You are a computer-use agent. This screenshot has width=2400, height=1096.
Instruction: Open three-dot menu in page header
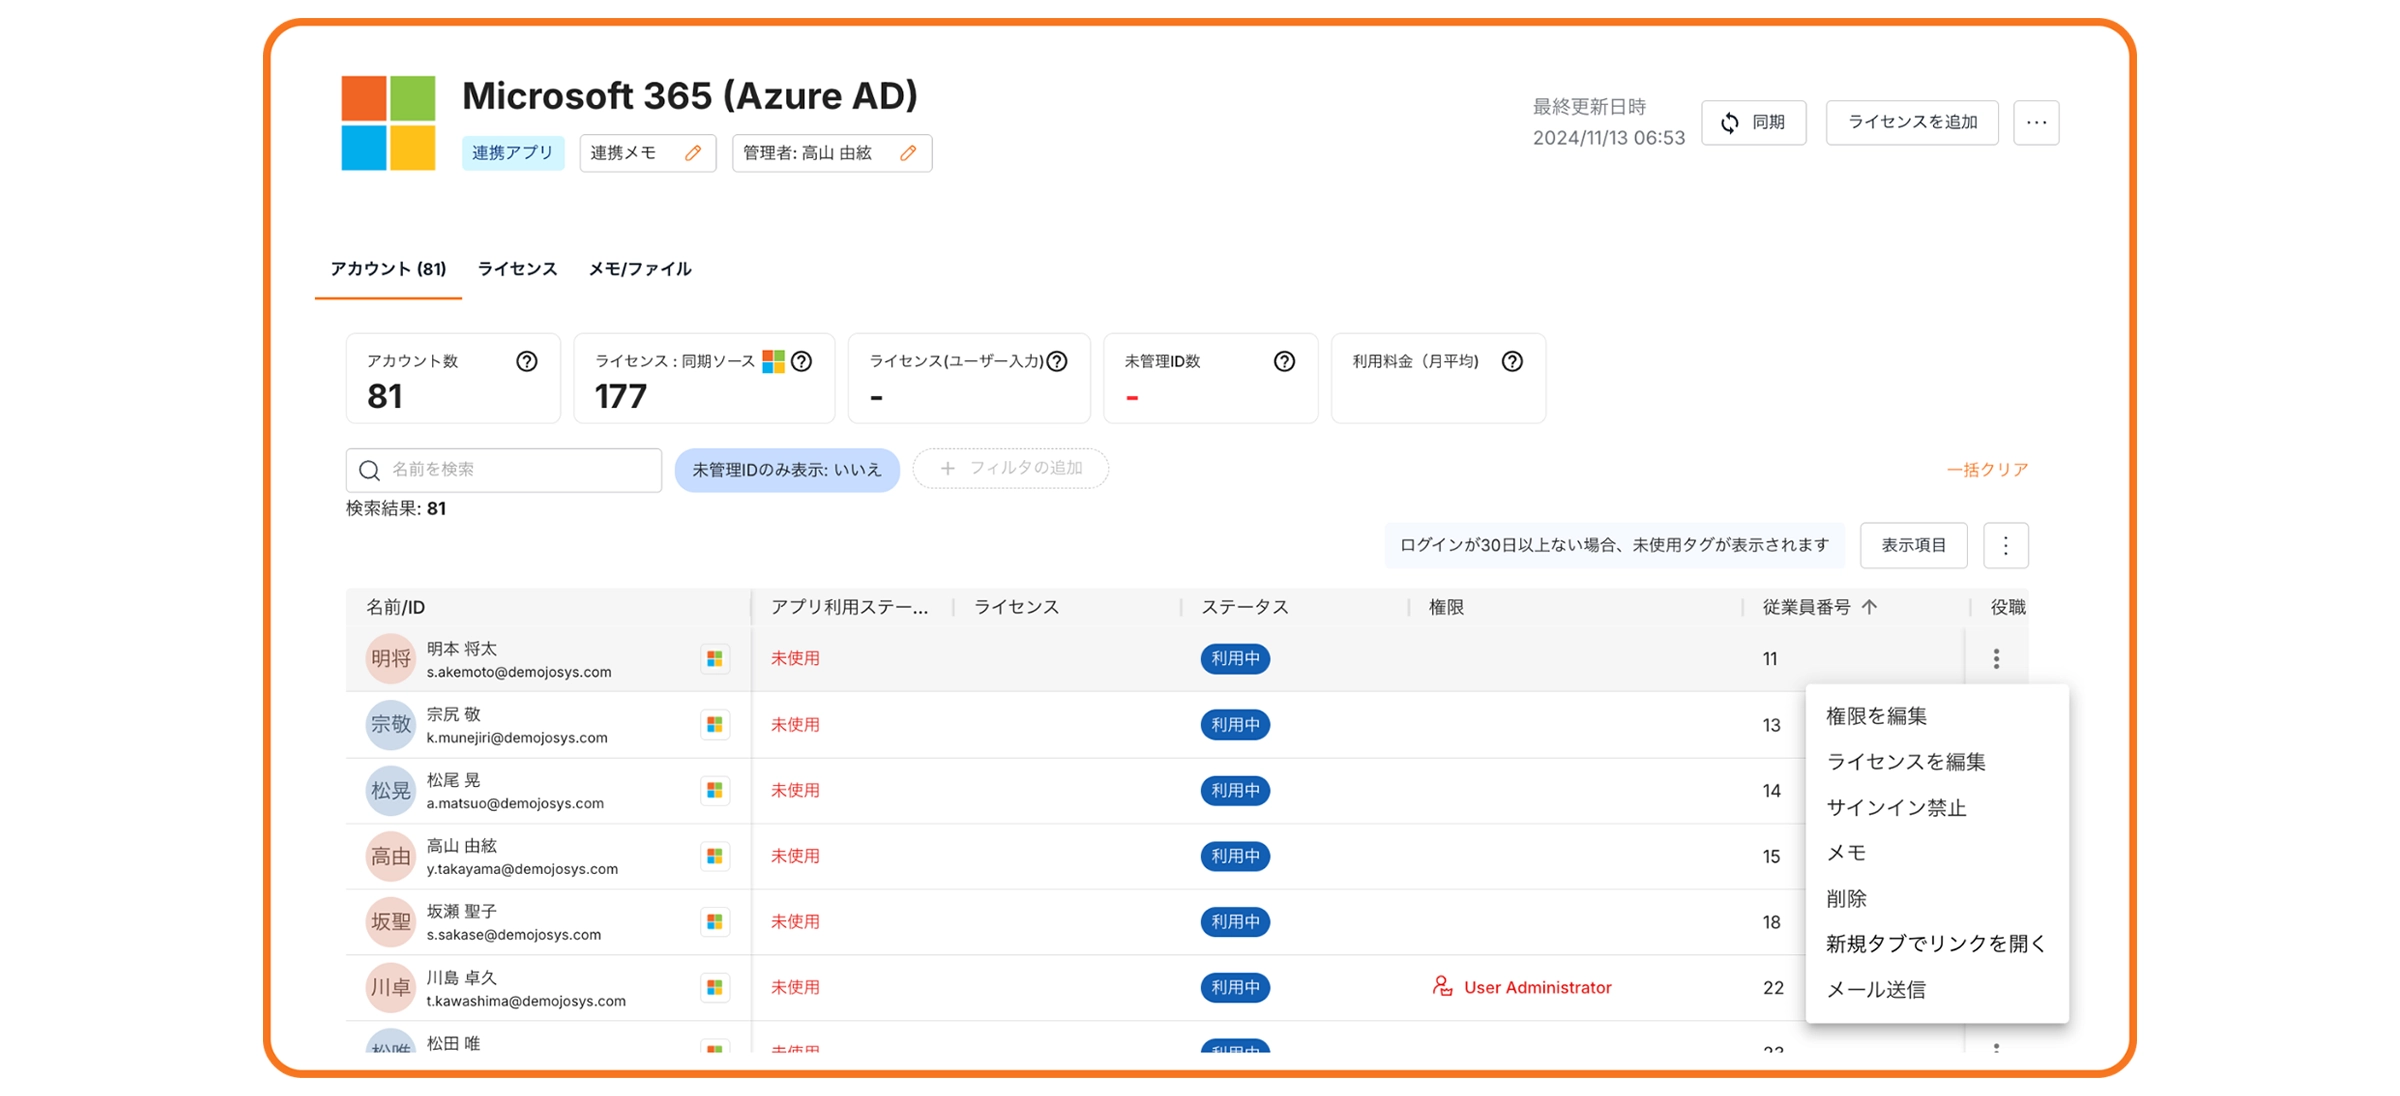click(x=2036, y=122)
